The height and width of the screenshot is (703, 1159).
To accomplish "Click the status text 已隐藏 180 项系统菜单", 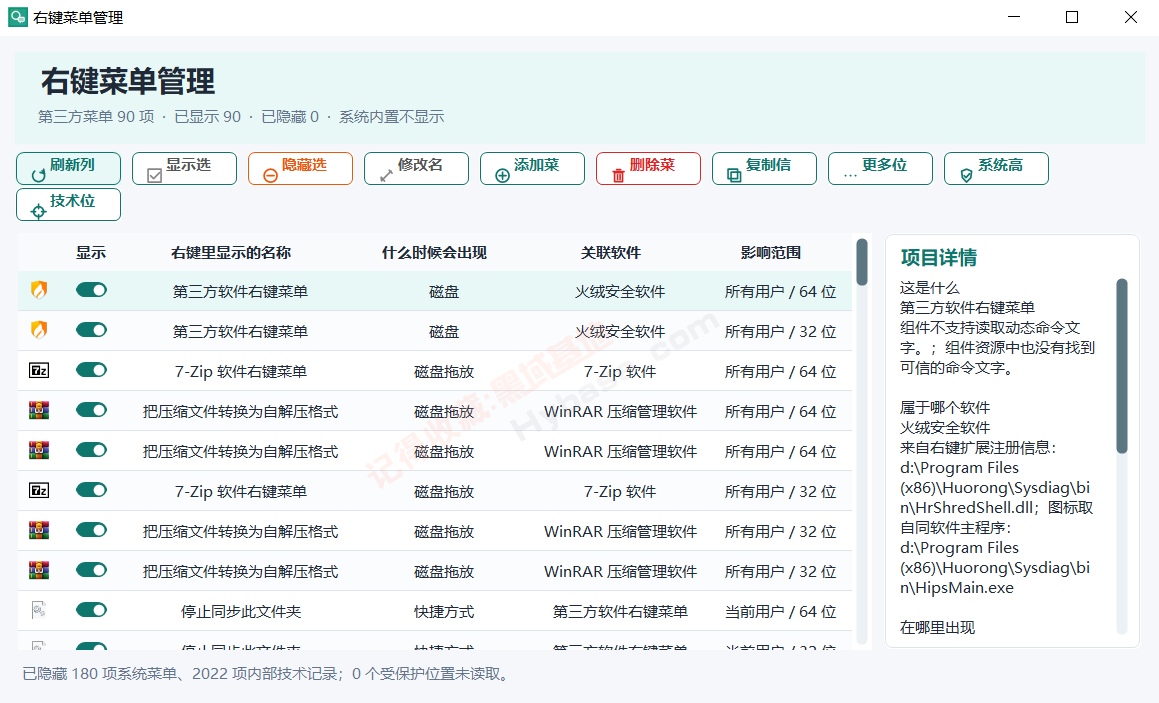I will pos(100,674).
